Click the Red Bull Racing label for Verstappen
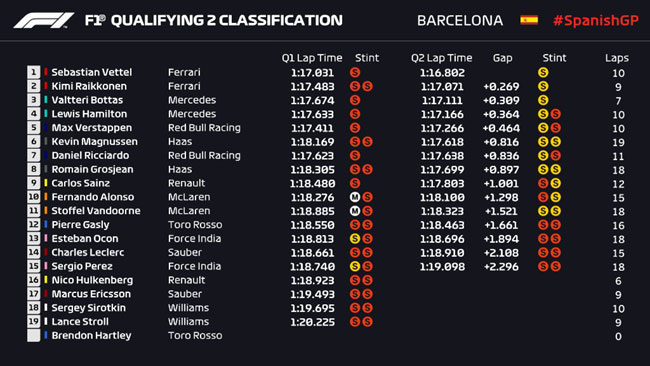The image size is (650, 366). [x=204, y=128]
